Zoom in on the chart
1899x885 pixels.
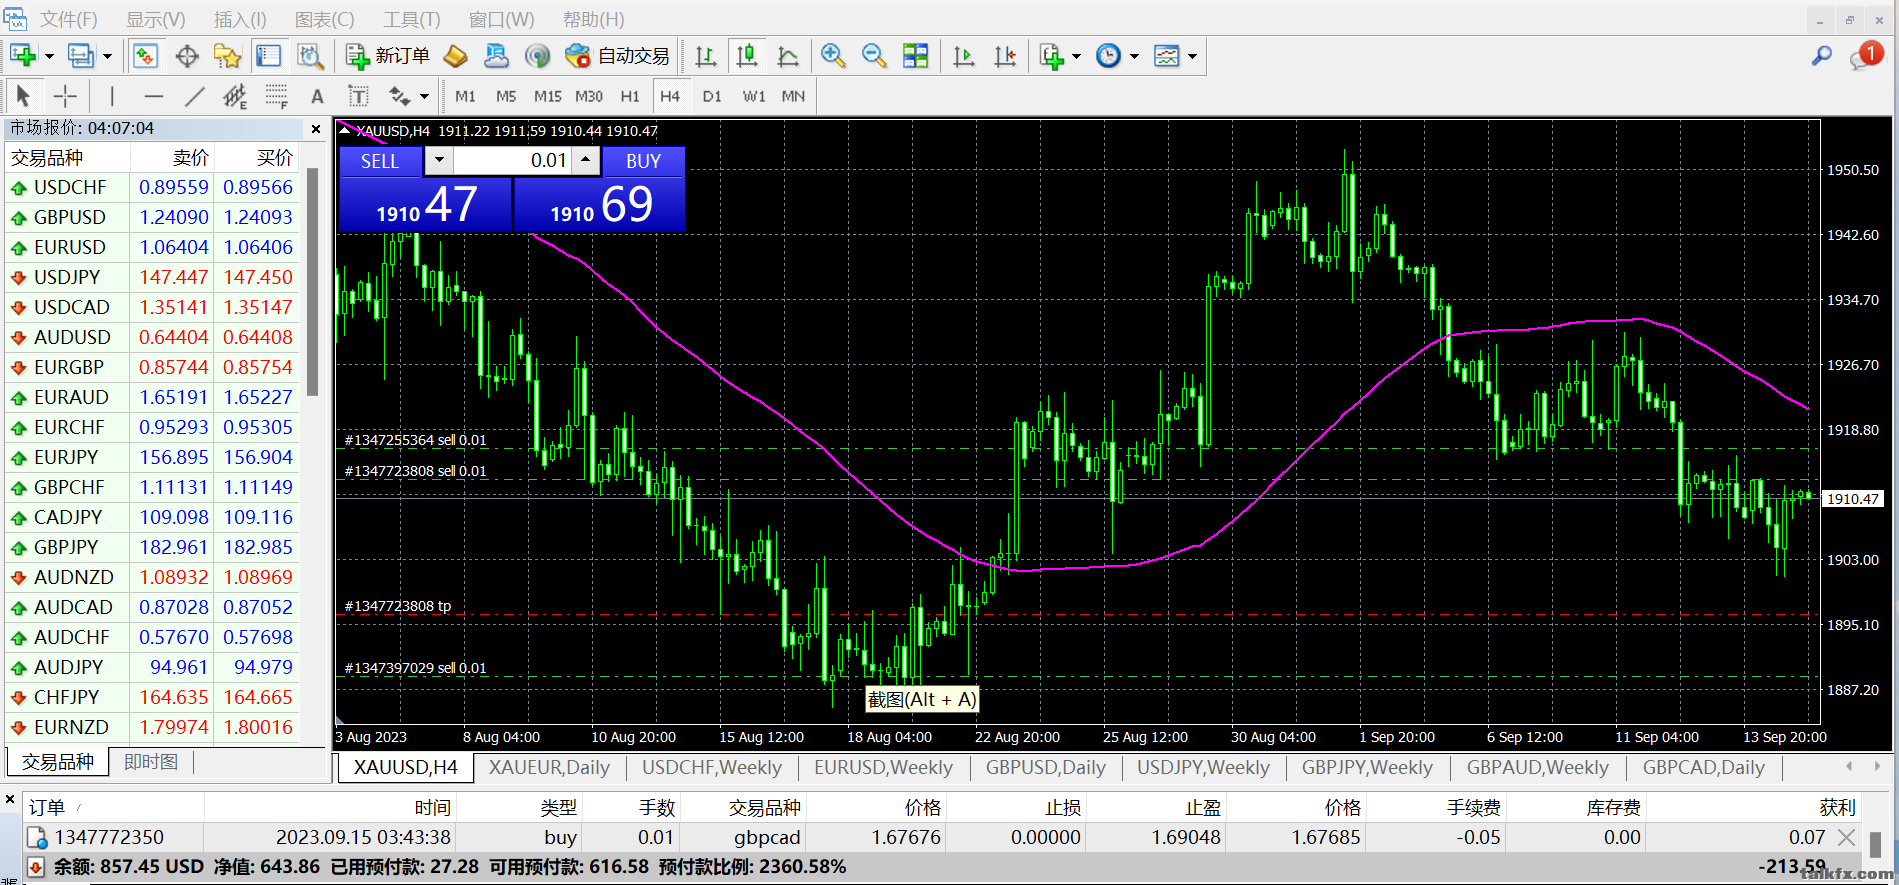point(832,56)
